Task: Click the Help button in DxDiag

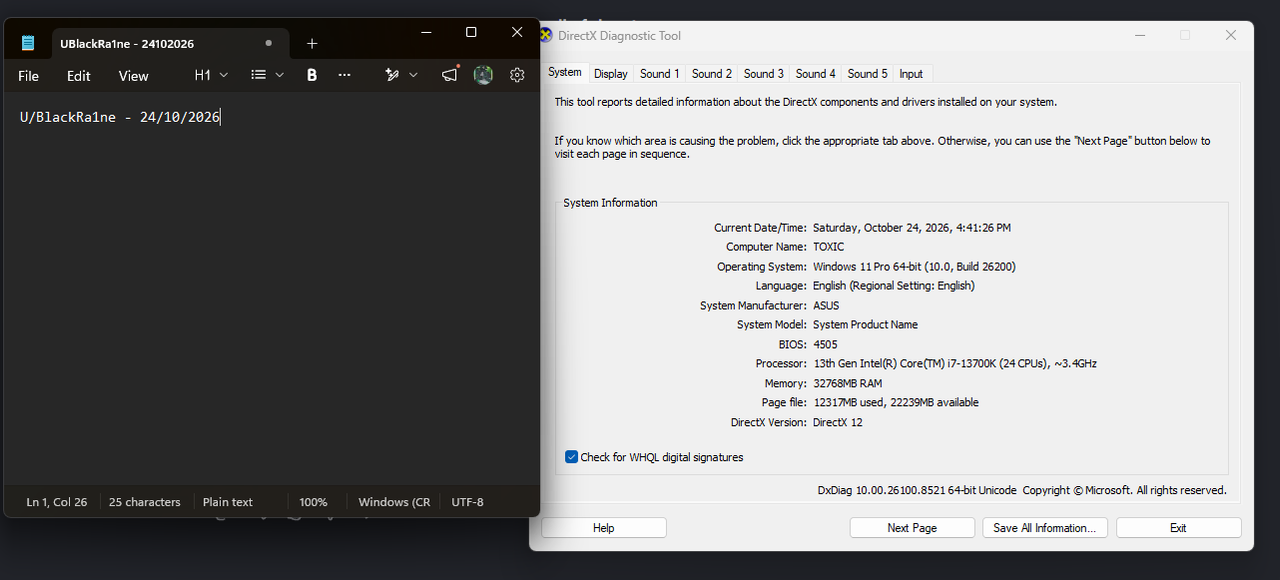Action: 604,528
